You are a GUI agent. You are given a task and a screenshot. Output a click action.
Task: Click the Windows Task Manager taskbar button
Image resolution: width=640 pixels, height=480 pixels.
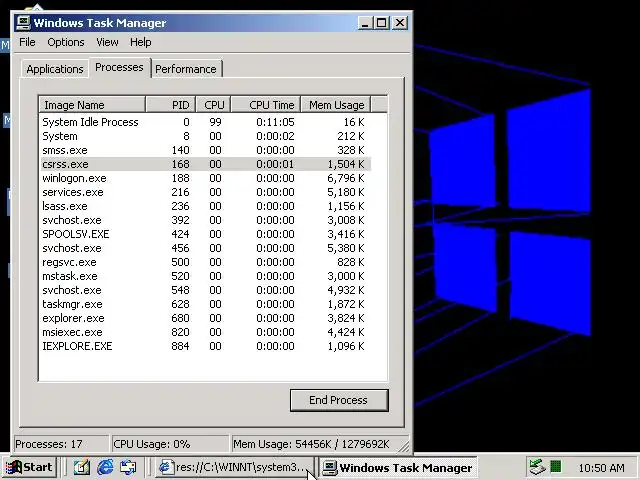point(398,467)
